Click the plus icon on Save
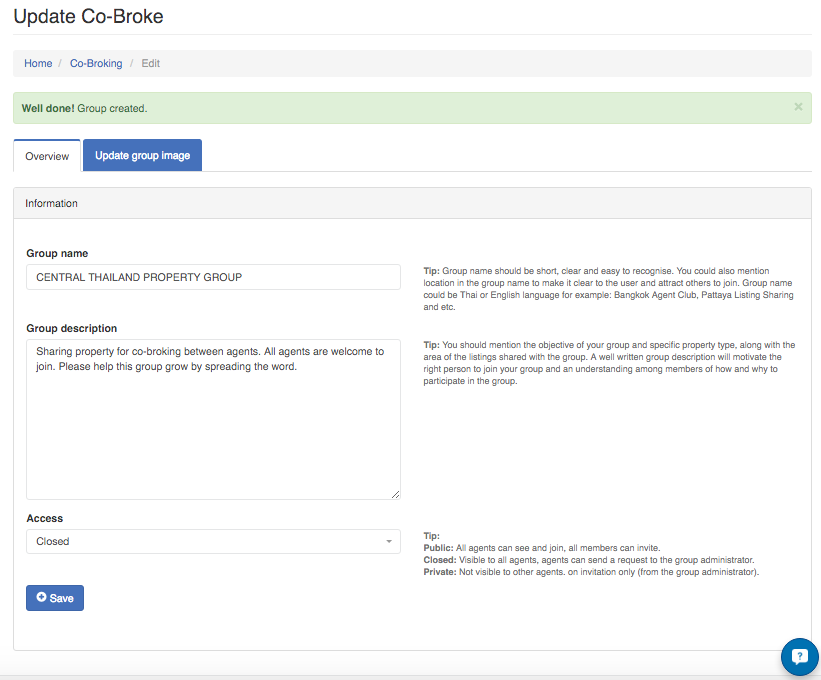This screenshot has height=680, width=821. coord(41,598)
